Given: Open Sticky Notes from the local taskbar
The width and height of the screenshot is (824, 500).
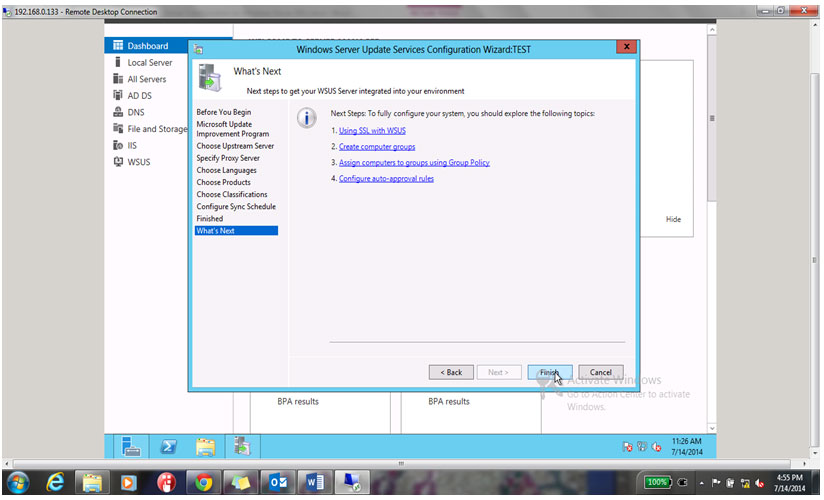Looking at the screenshot, I should pos(241,482).
